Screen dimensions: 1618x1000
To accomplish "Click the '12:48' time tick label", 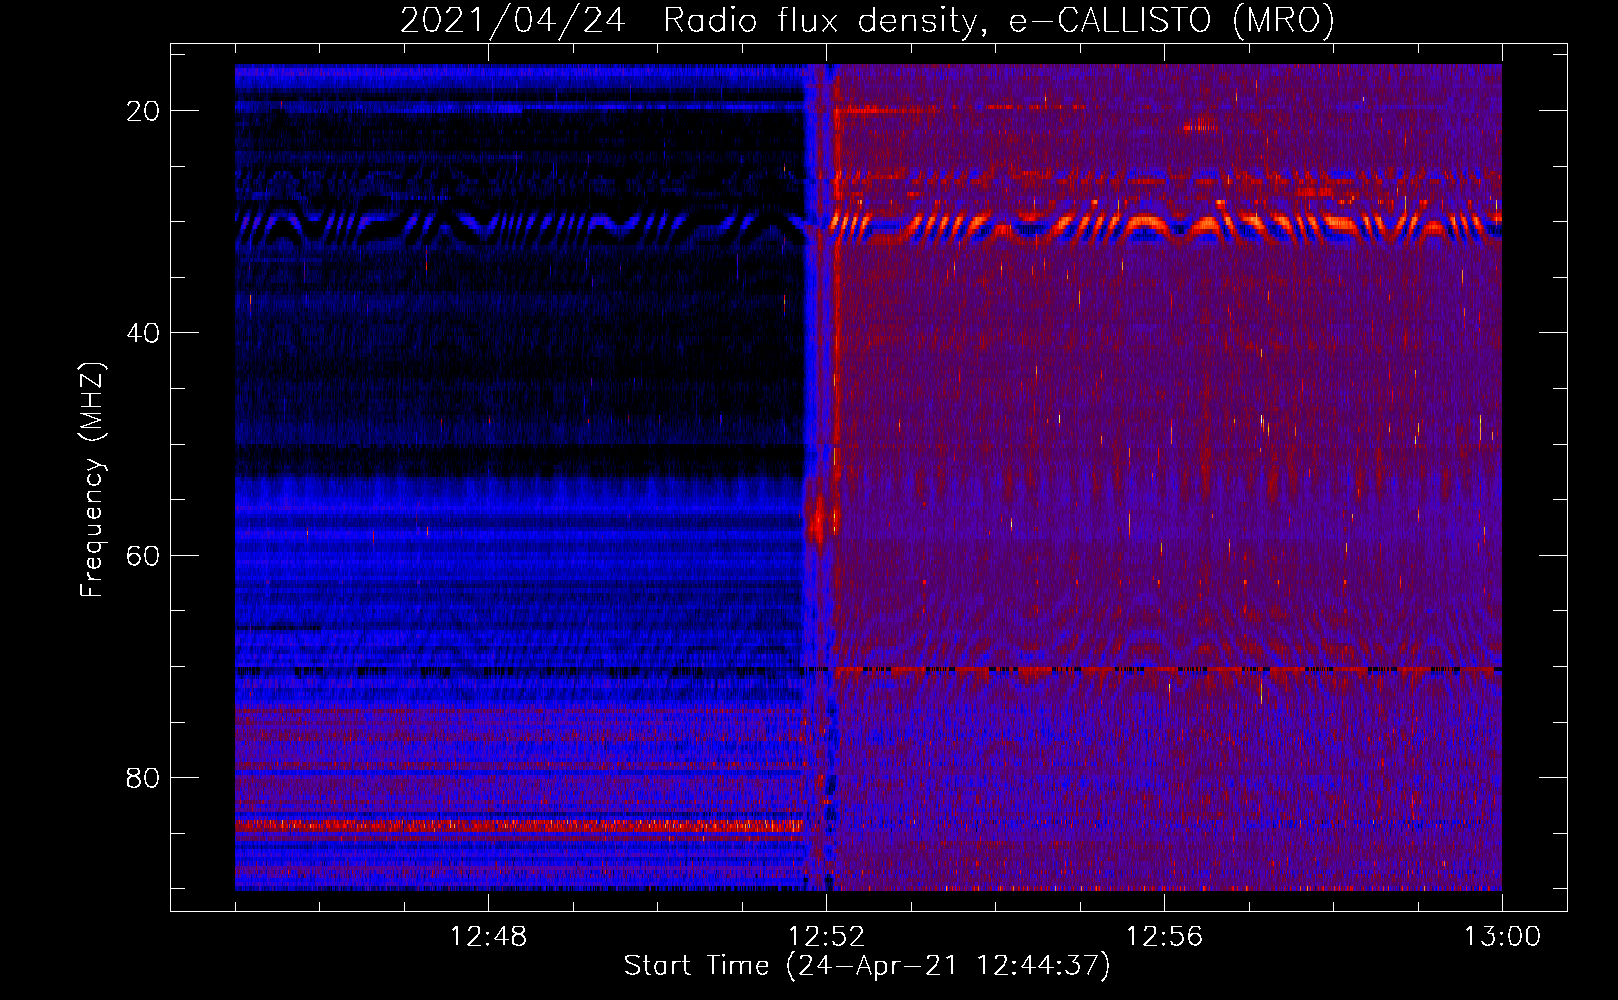I will (488, 937).
